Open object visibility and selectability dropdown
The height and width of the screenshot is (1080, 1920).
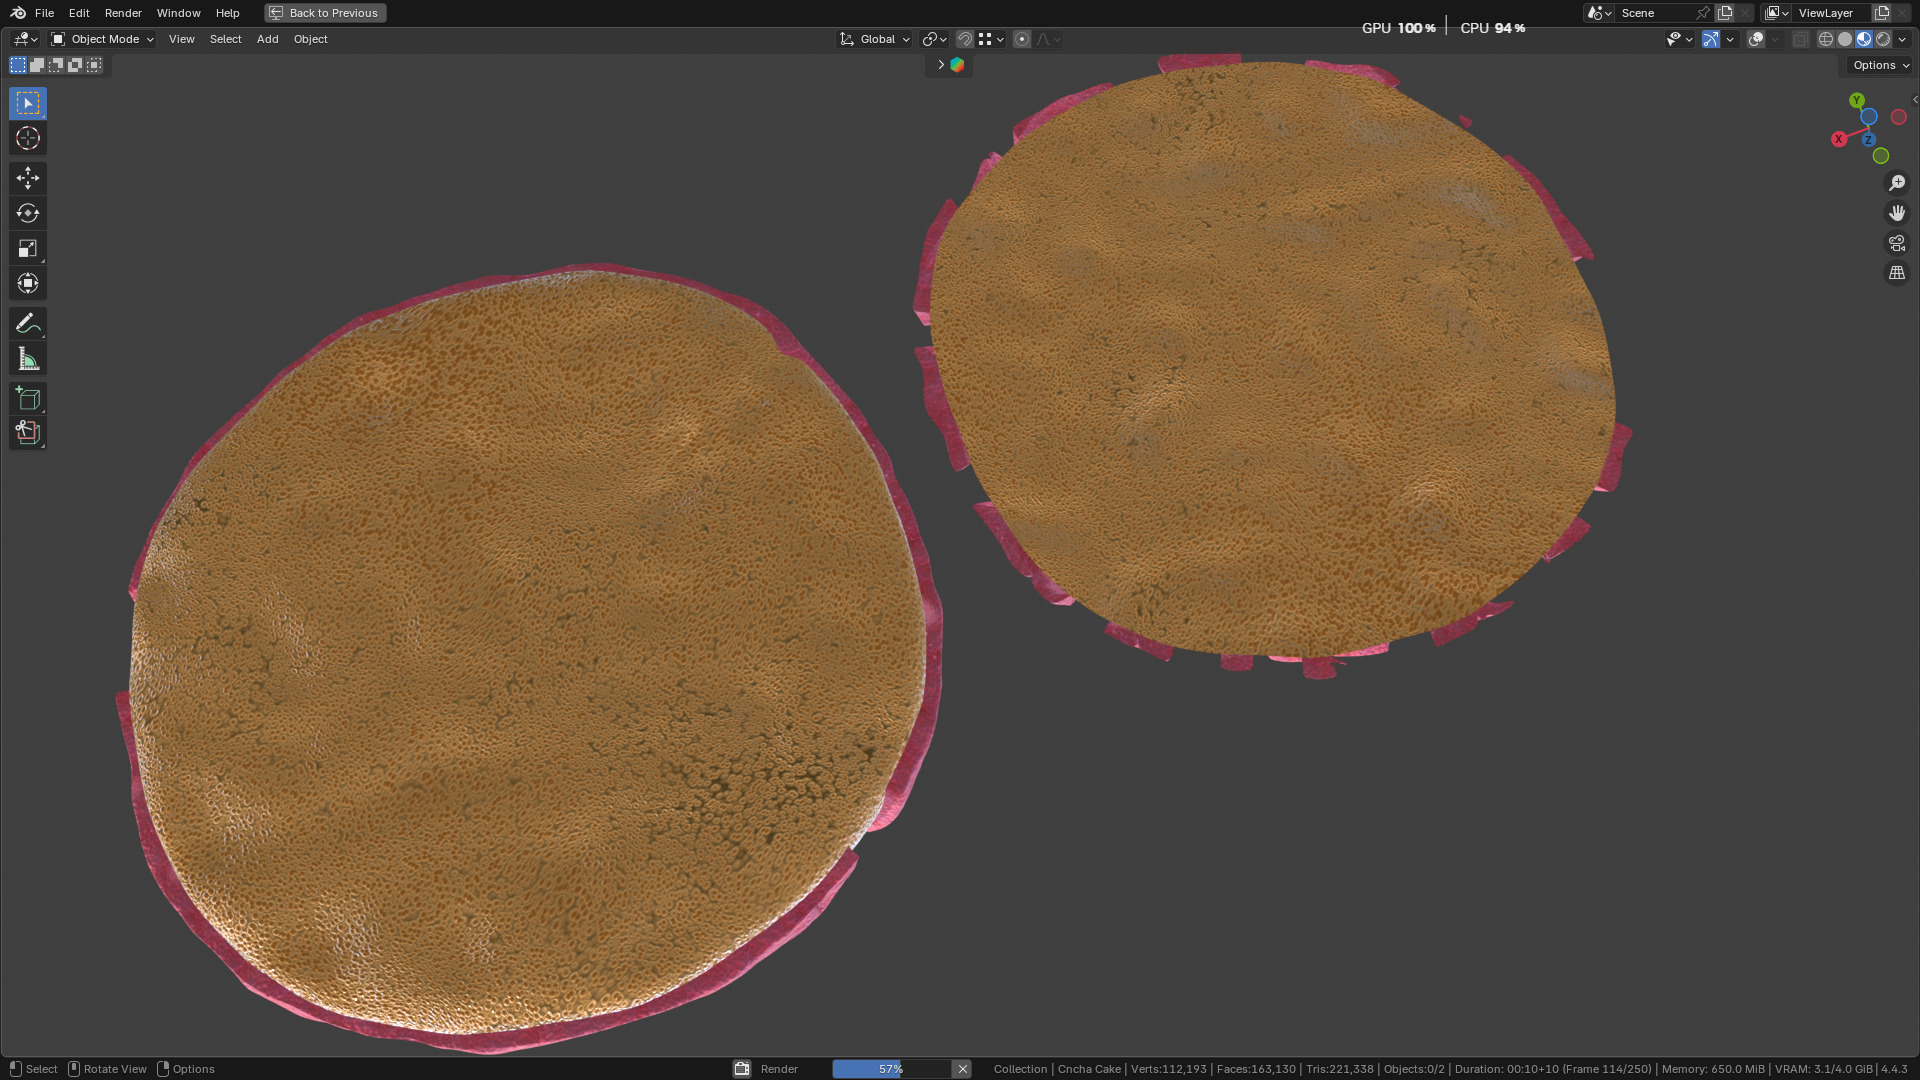click(x=1679, y=39)
